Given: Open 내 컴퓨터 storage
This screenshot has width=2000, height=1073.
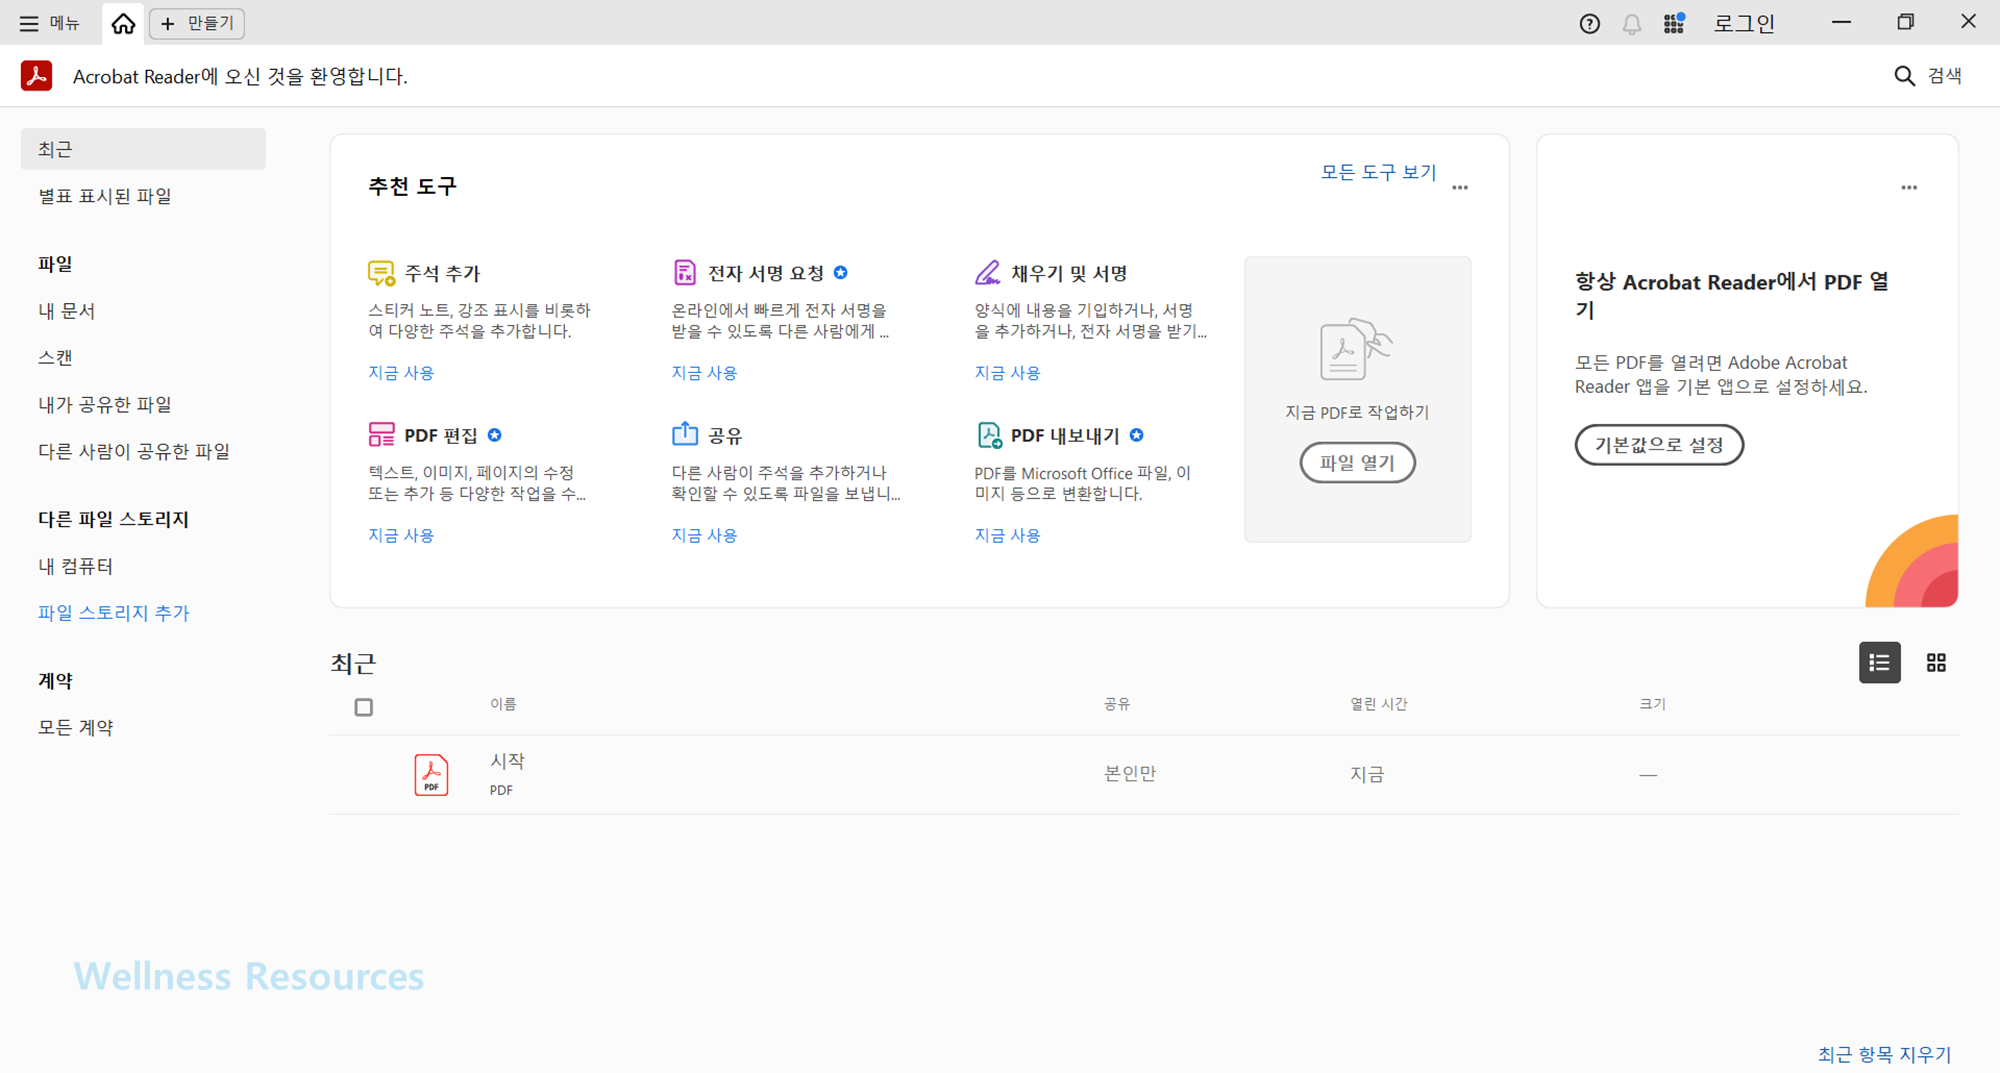Looking at the screenshot, I should [x=76, y=567].
